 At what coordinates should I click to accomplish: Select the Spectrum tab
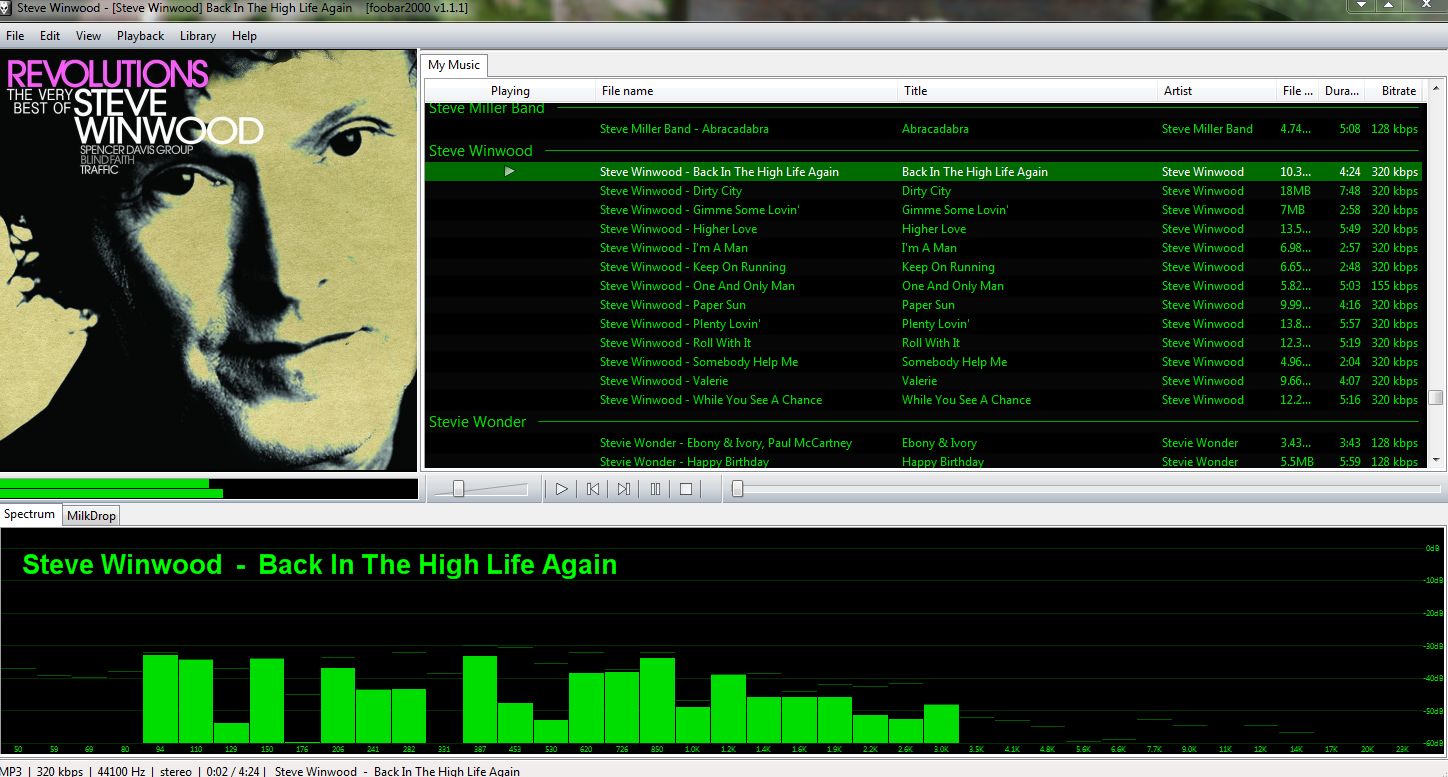pos(30,514)
